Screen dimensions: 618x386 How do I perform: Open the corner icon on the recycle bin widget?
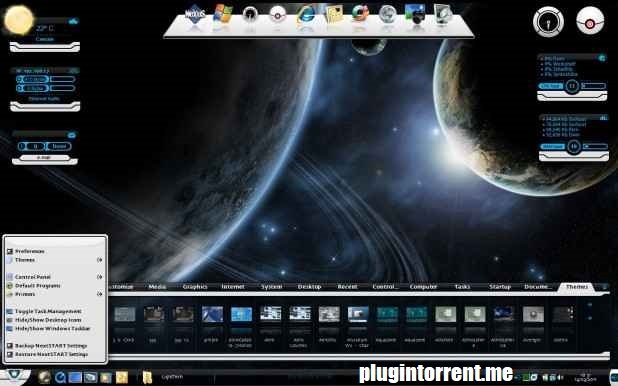pyautogui.click(x=71, y=135)
